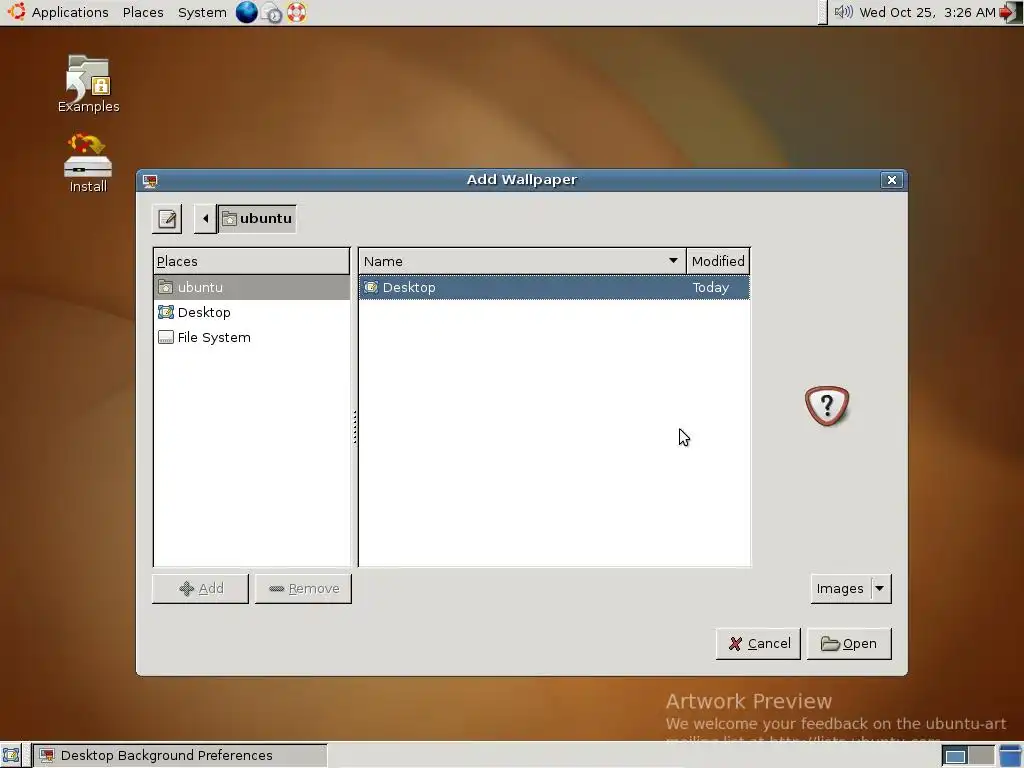The height and width of the screenshot is (768, 1024).
Task: Open the help lifesaver icon
Action: [296, 12]
